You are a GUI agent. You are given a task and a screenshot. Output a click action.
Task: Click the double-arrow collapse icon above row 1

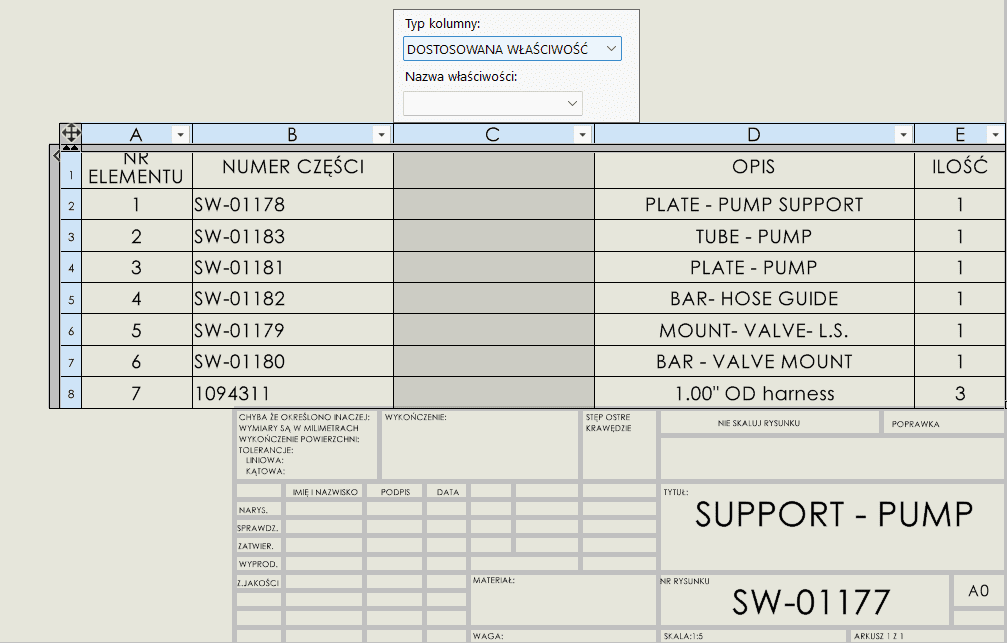[x=70, y=148]
